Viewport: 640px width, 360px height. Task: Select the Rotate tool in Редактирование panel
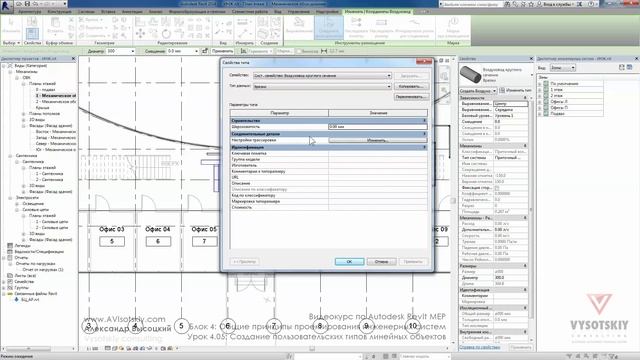(x=166, y=33)
